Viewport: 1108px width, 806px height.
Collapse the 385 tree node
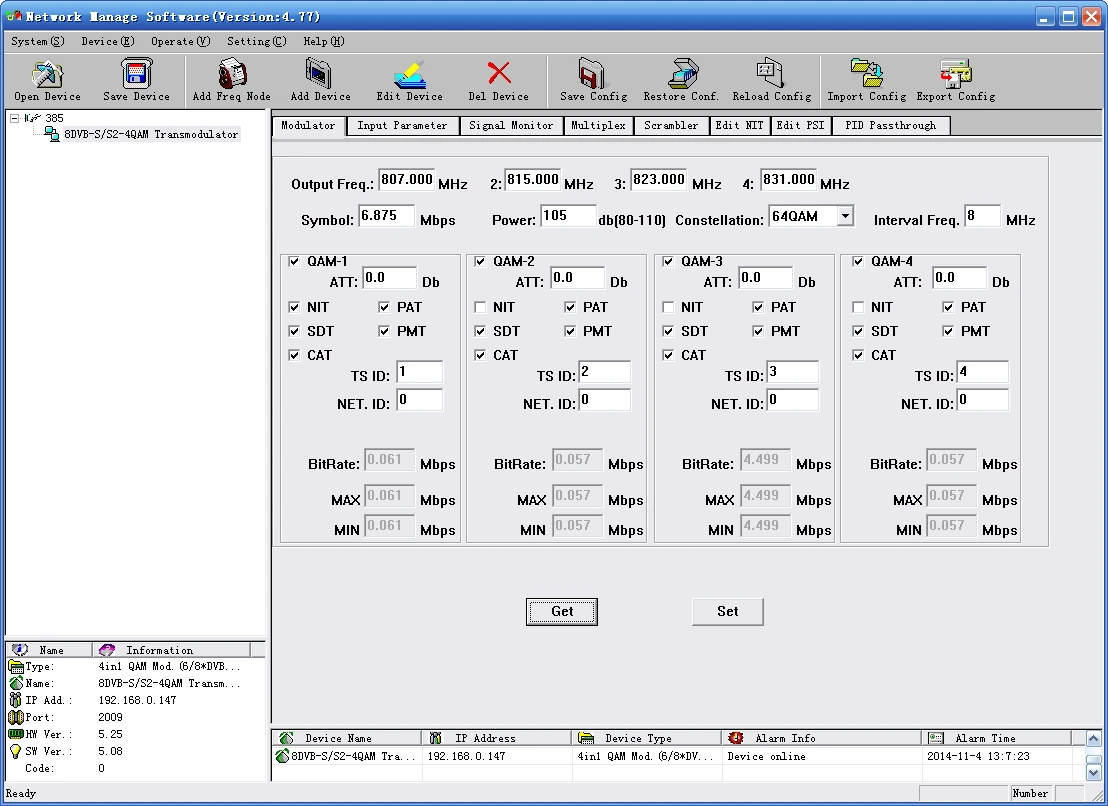pyautogui.click(x=15, y=118)
